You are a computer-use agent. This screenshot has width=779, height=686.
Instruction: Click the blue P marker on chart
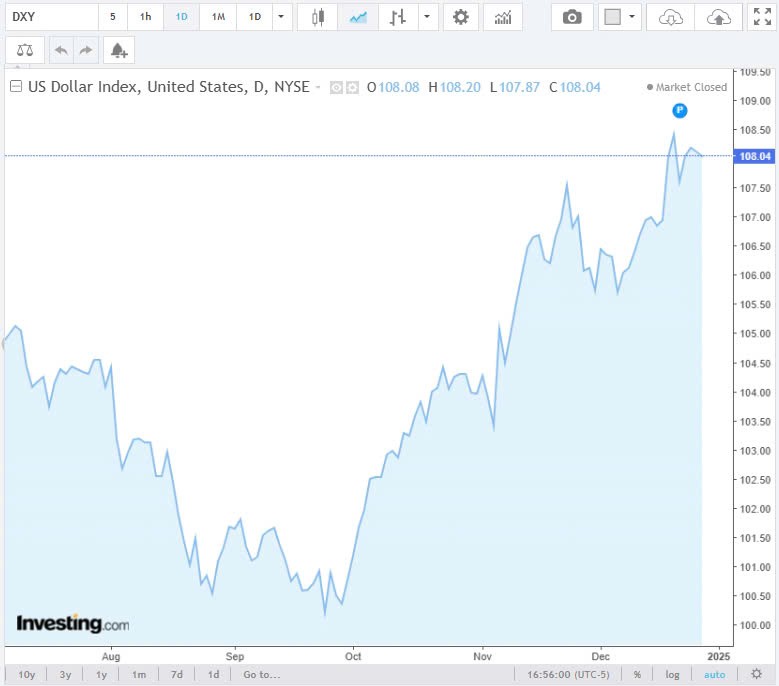[680, 110]
